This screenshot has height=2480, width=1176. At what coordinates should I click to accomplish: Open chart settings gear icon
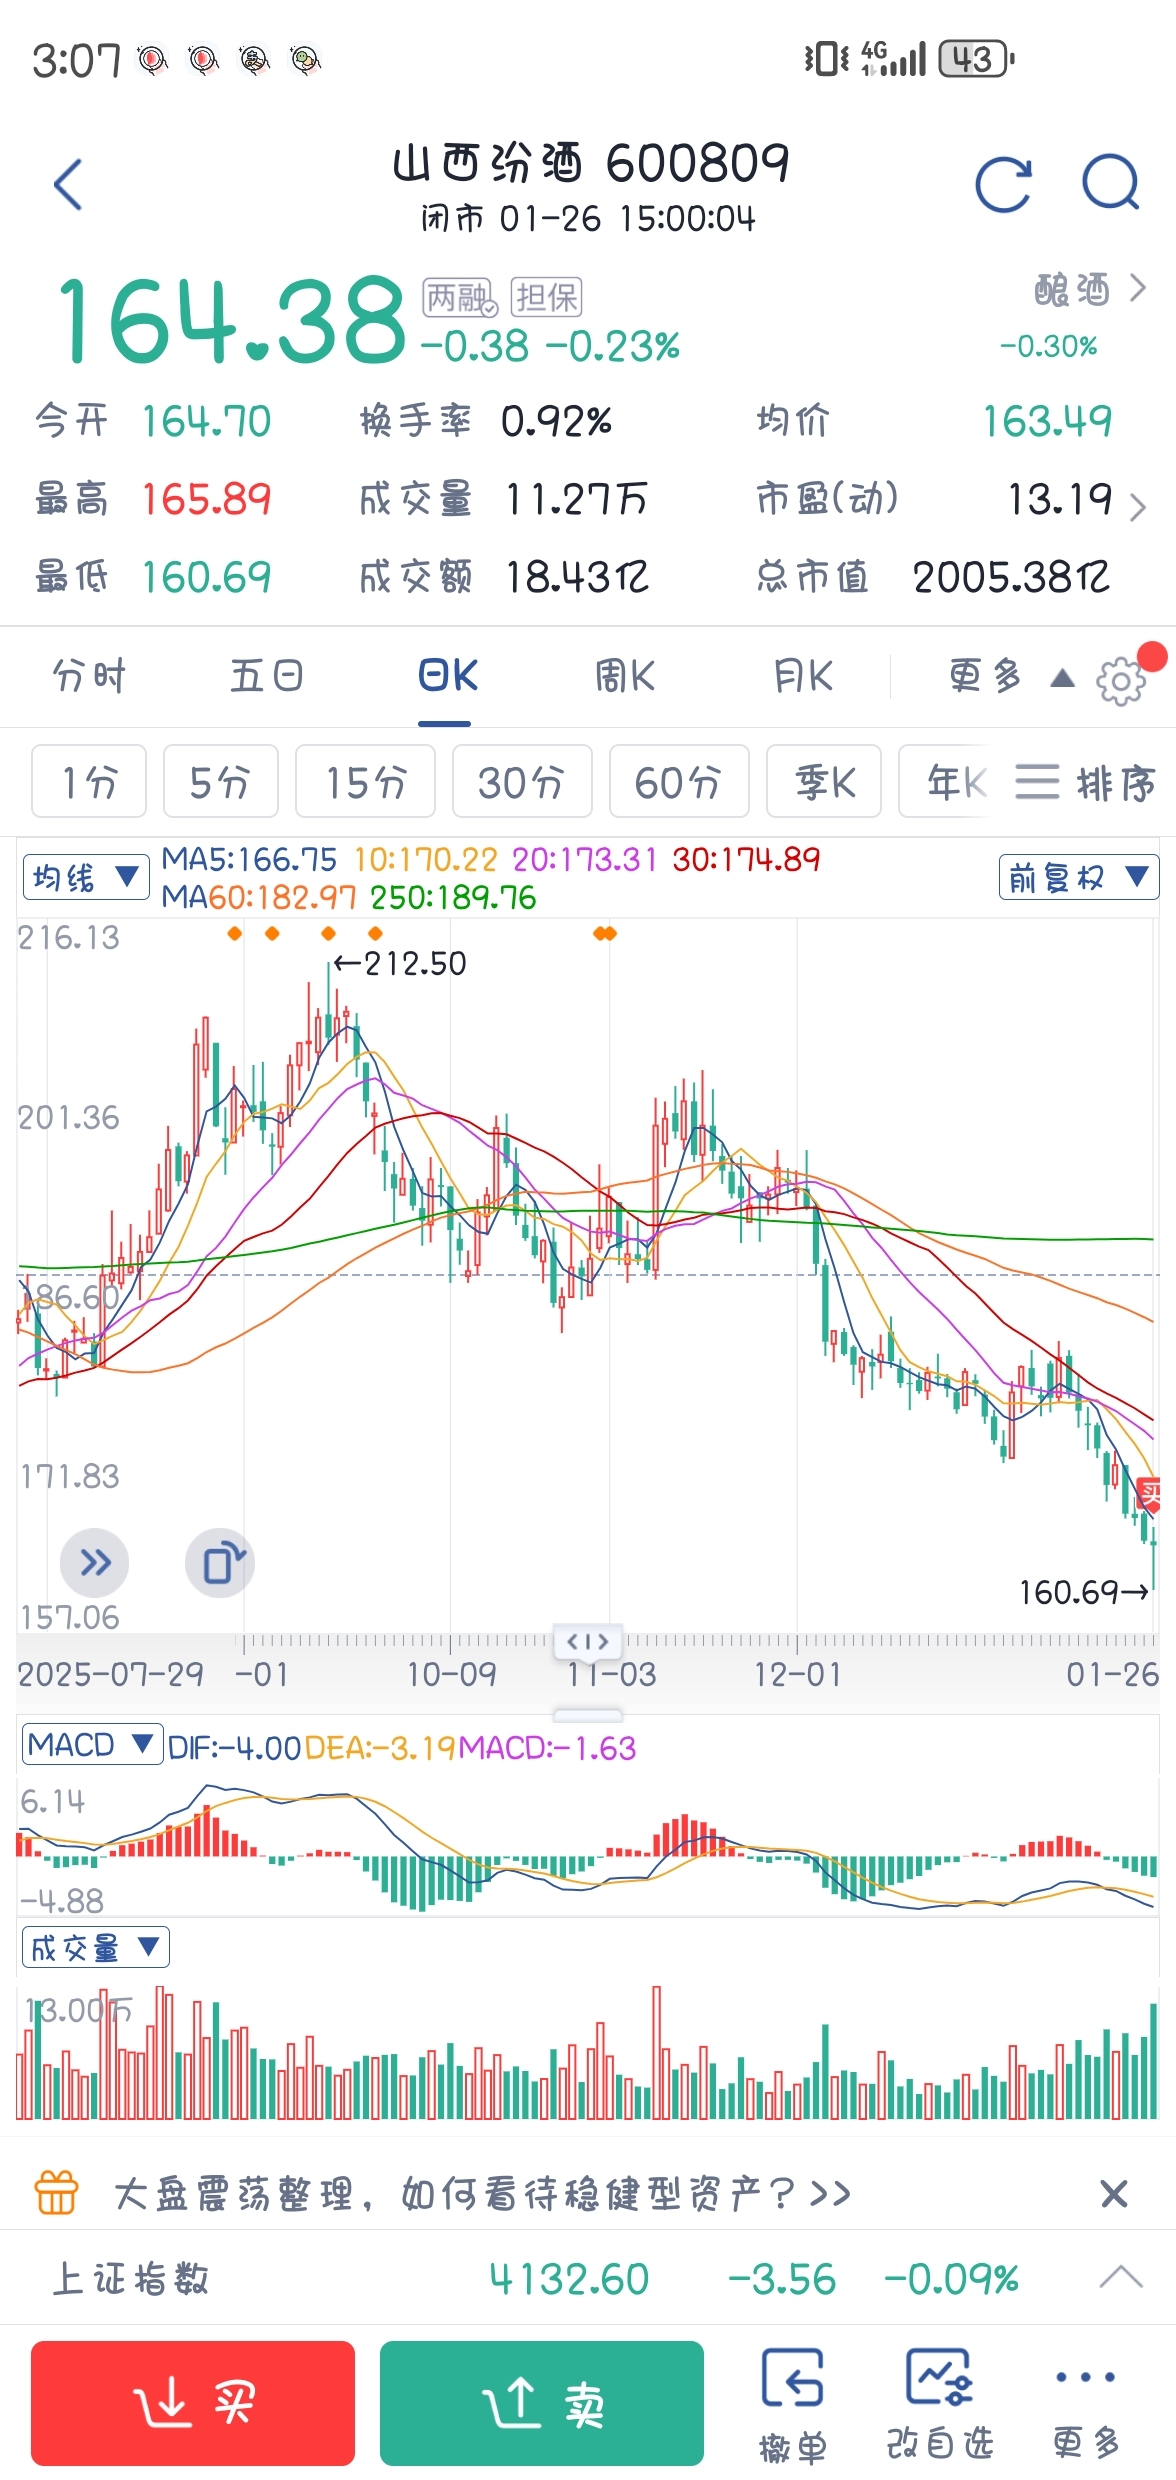[x=1120, y=682]
